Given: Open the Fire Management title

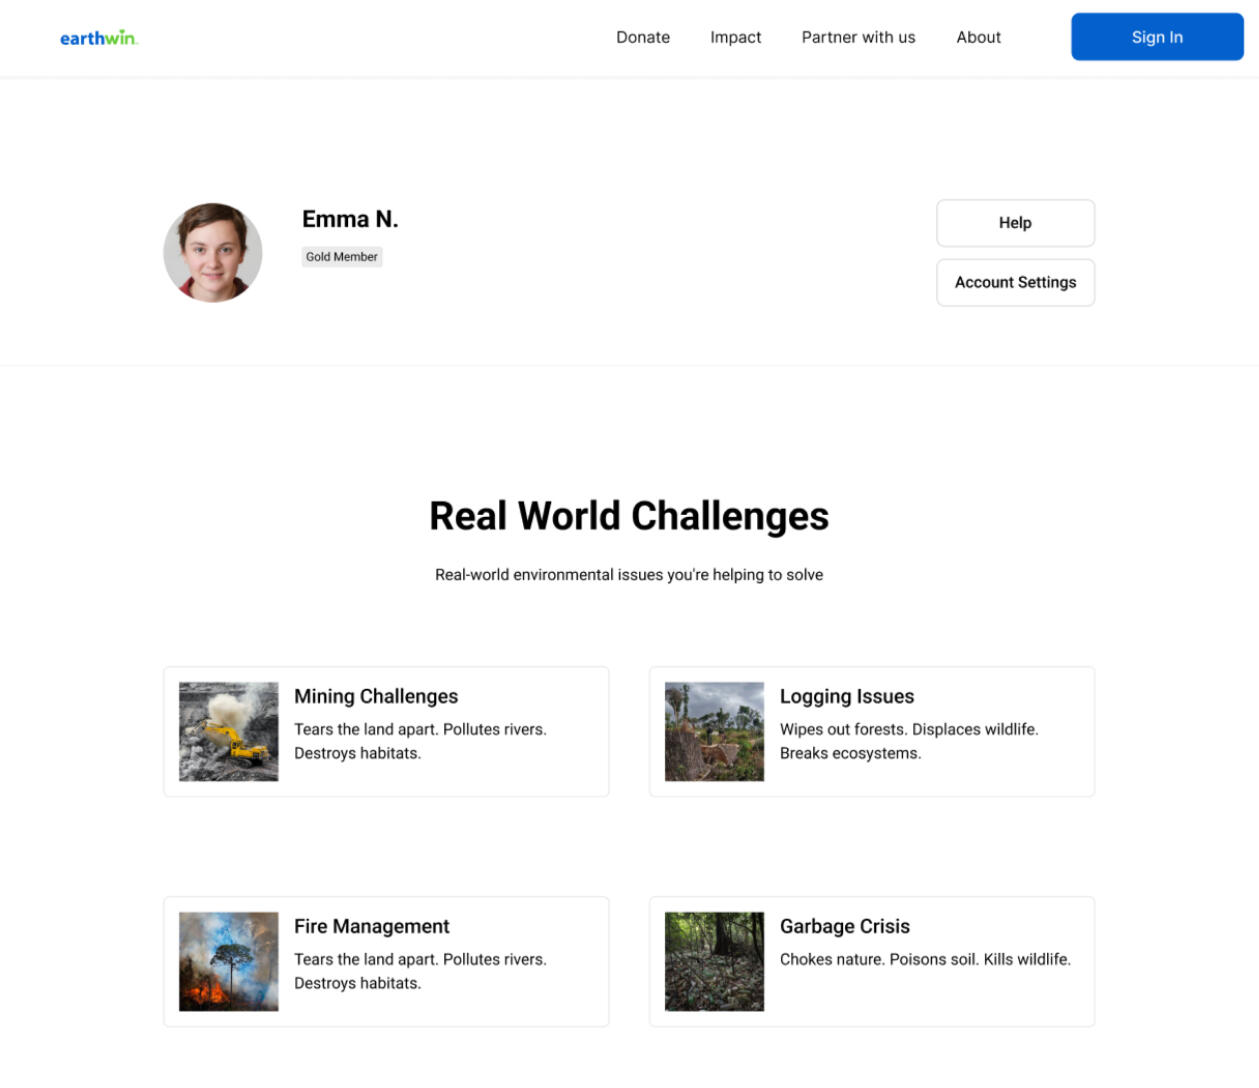Looking at the screenshot, I should (371, 926).
